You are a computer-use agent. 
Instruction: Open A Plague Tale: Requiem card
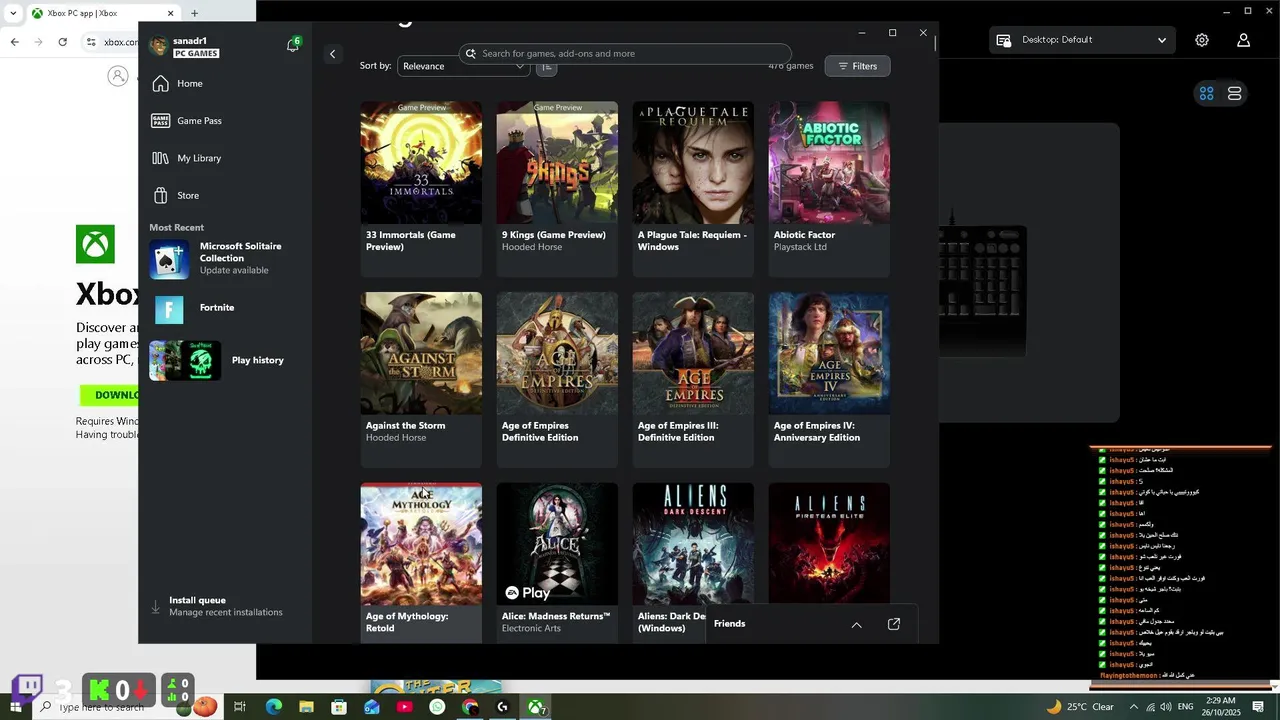point(693,188)
